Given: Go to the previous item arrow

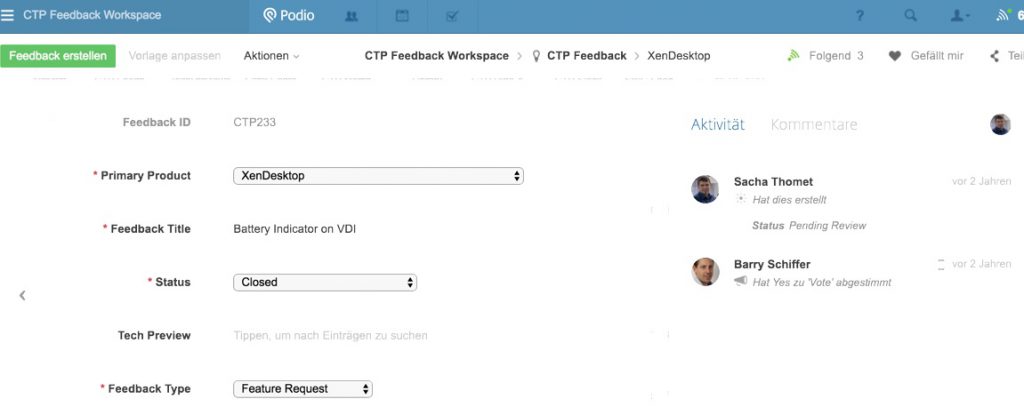Looking at the screenshot, I should pyautogui.click(x=22, y=295).
